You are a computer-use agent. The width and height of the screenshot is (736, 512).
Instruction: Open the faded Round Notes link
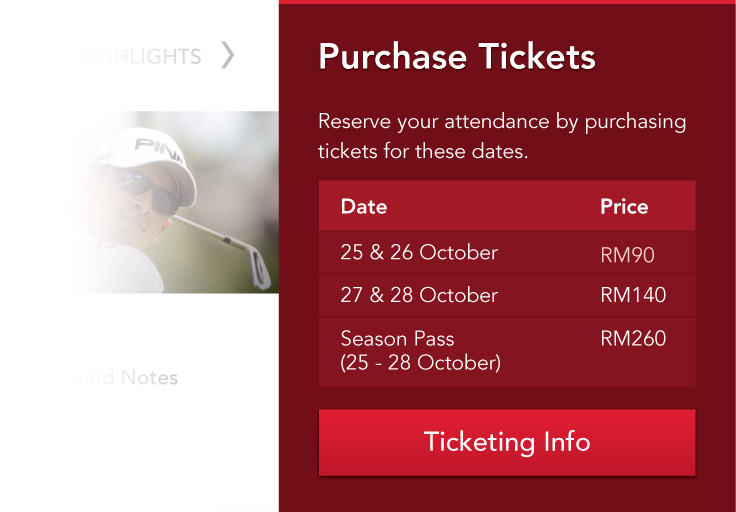point(124,377)
